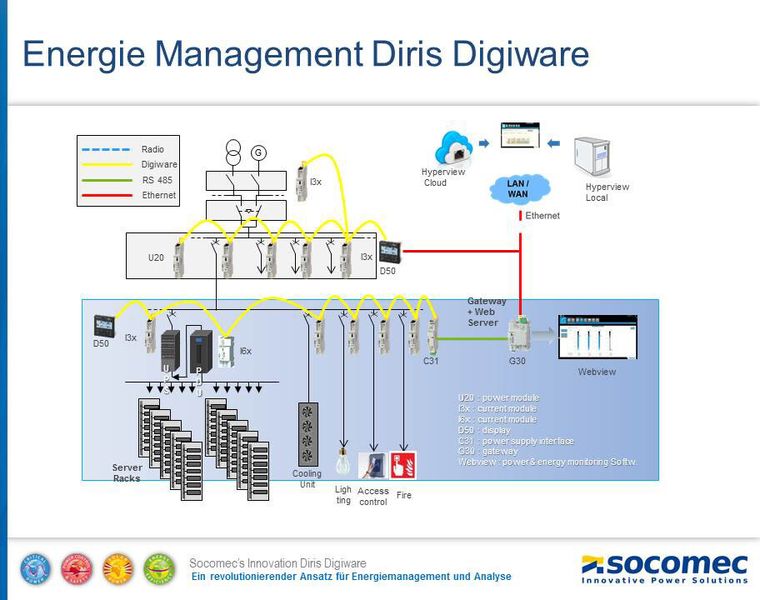The height and width of the screenshot is (600, 760).
Task: Click the 'Webview' label under monitor
Action: click(597, 372)
